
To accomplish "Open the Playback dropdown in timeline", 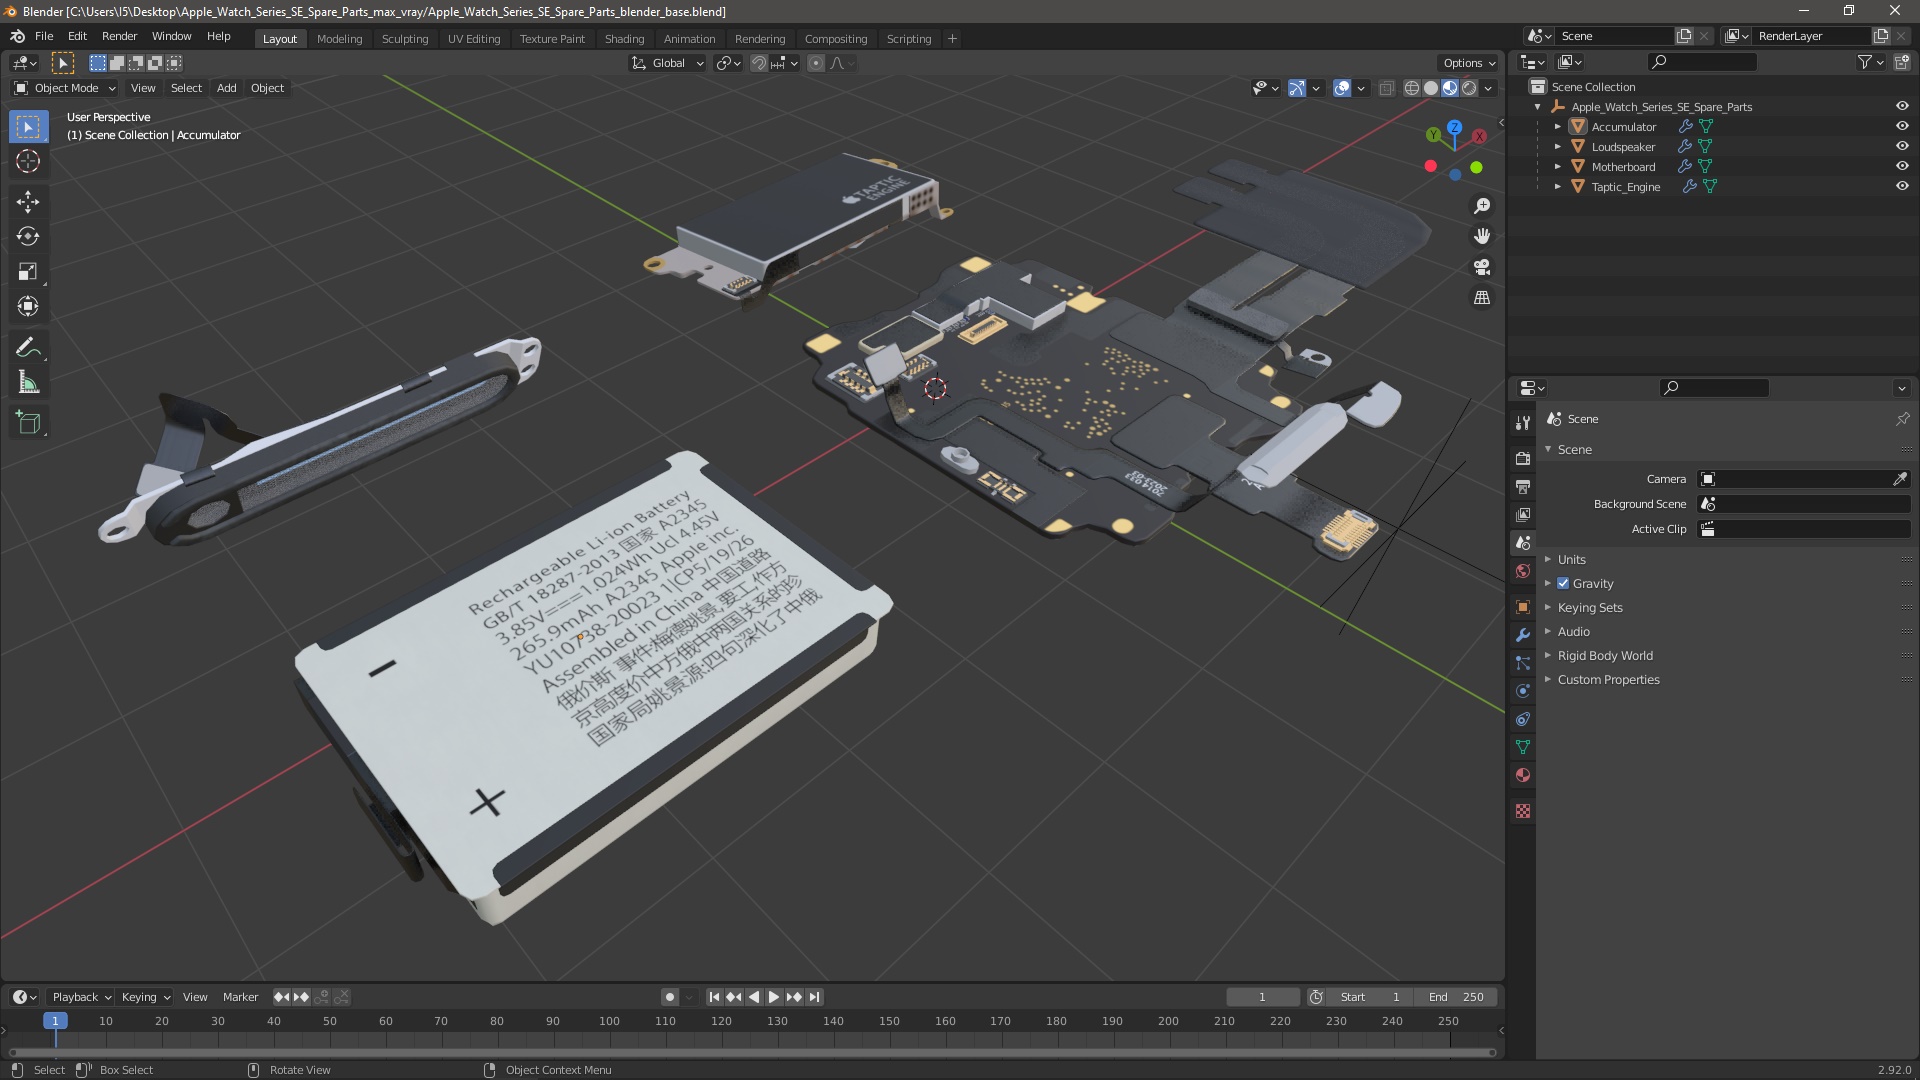I will [x=81, y=997].
